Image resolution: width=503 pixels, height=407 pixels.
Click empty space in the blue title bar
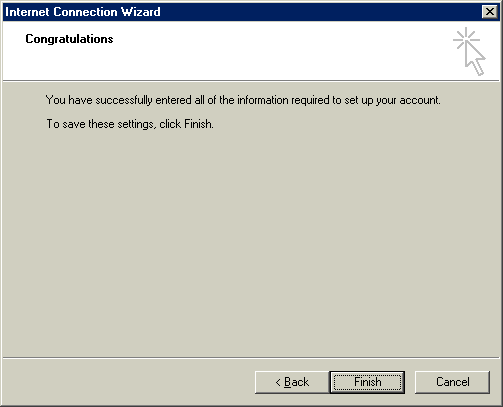[320, 12]
